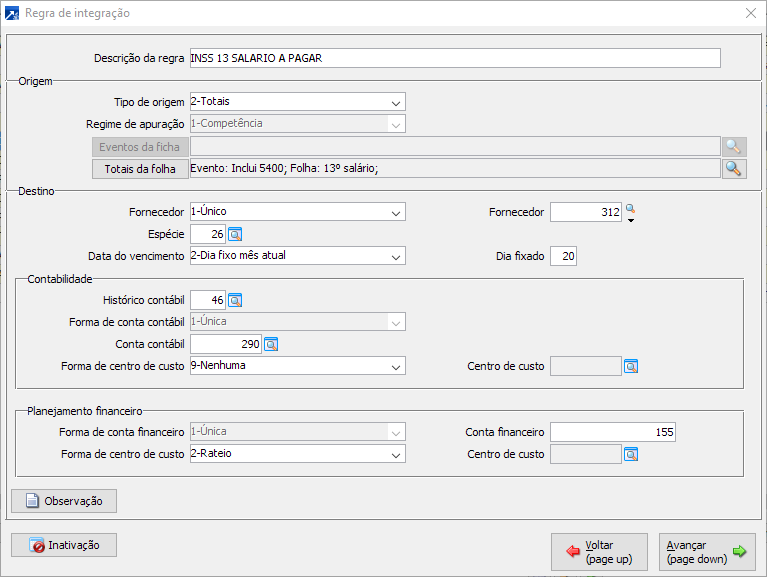Expand the Forma de conta contábil dropdown
Screen dimensions: 771x579
coord(396,322)
